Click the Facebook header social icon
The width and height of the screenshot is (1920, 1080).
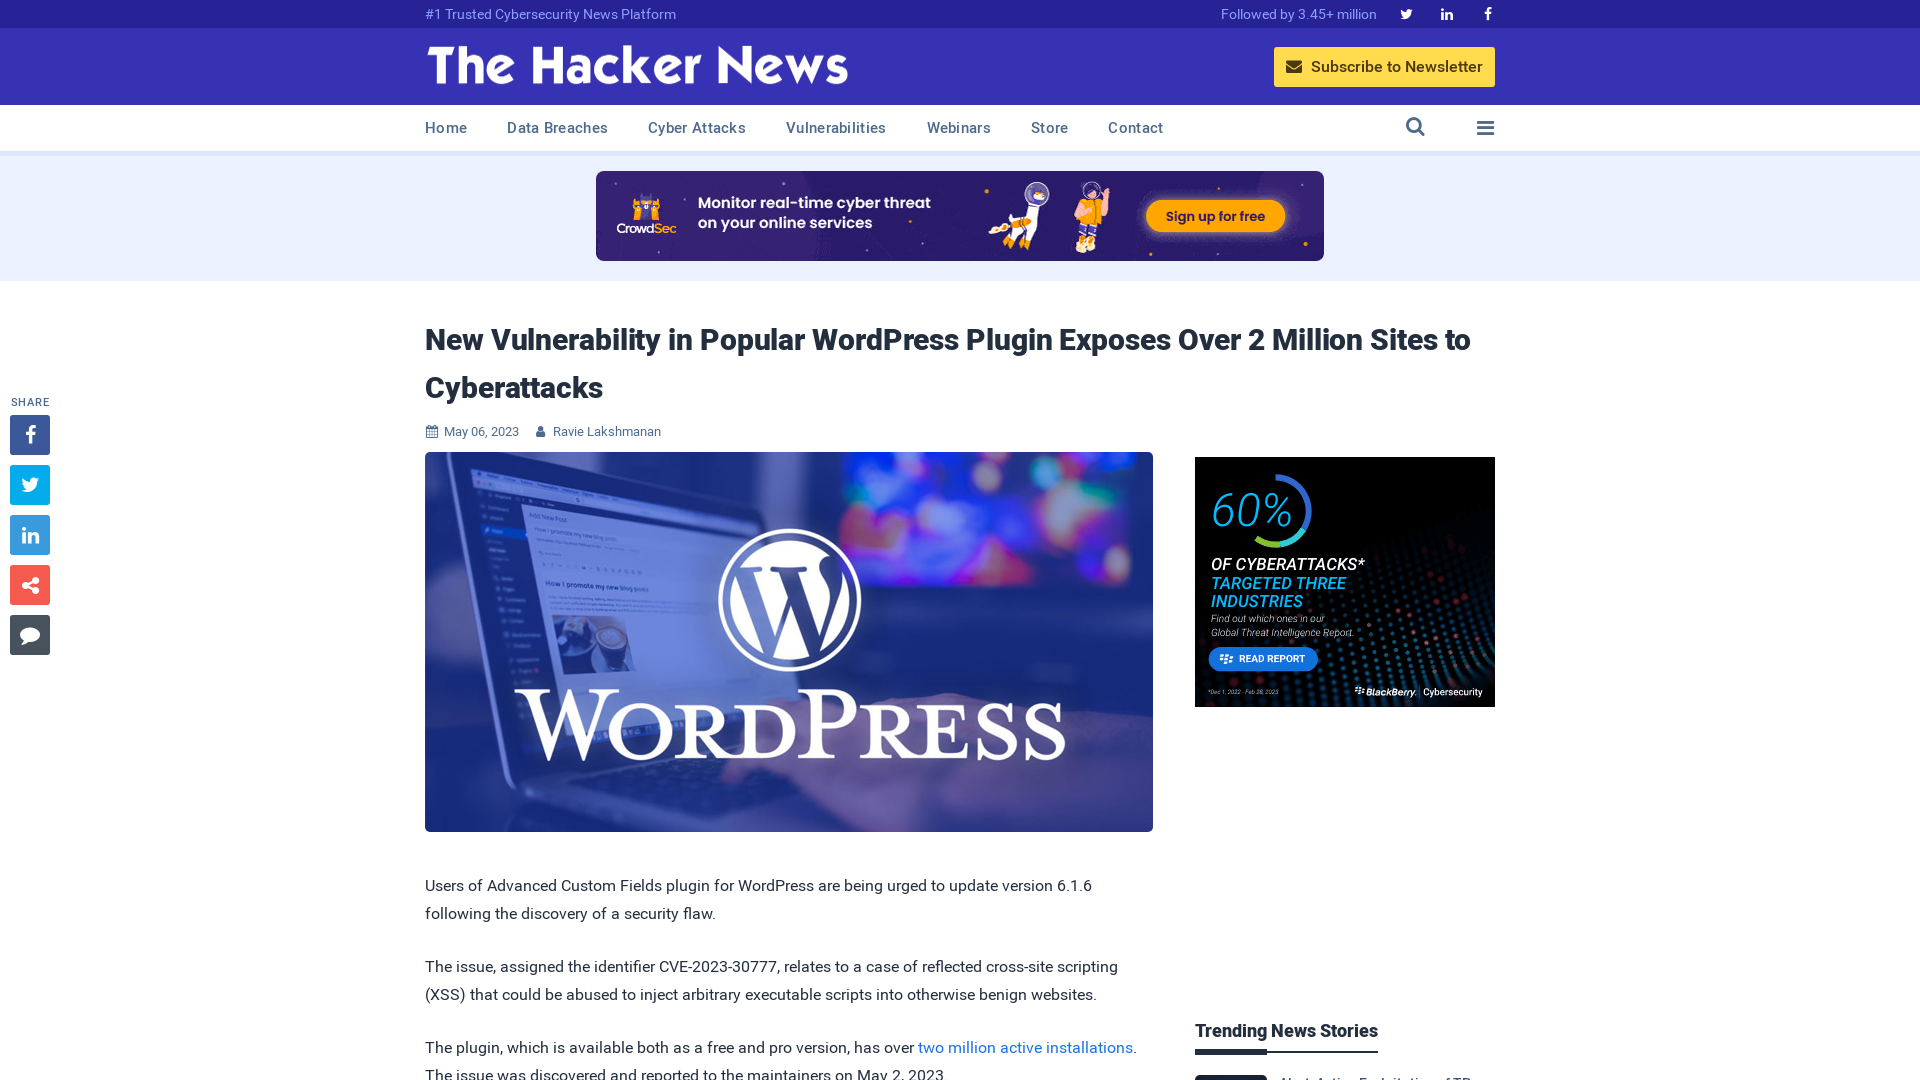(1486, 13)
